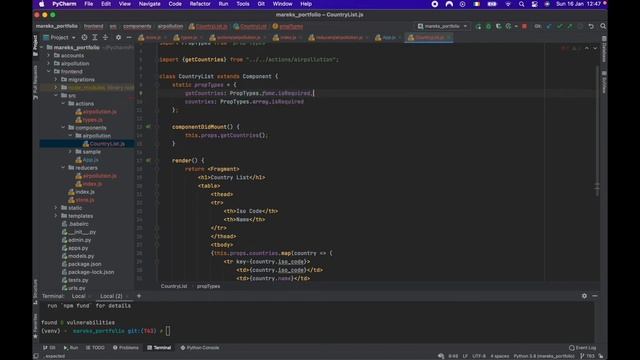The width and height of the screenshot is (640, 360).
Task: Open the Navigate menu
Action: pyautogui.click(x=149, y=4)
